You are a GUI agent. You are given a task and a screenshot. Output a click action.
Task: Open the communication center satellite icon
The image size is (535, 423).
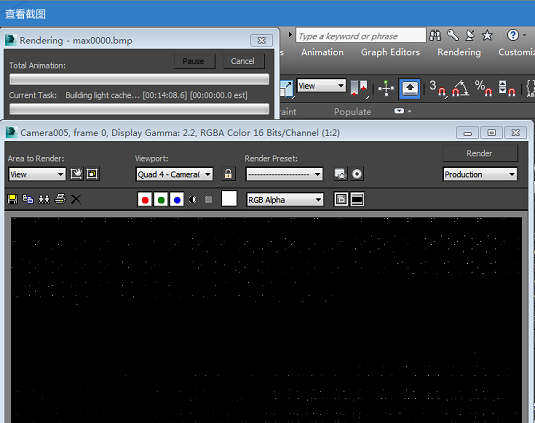click(470, 35)
